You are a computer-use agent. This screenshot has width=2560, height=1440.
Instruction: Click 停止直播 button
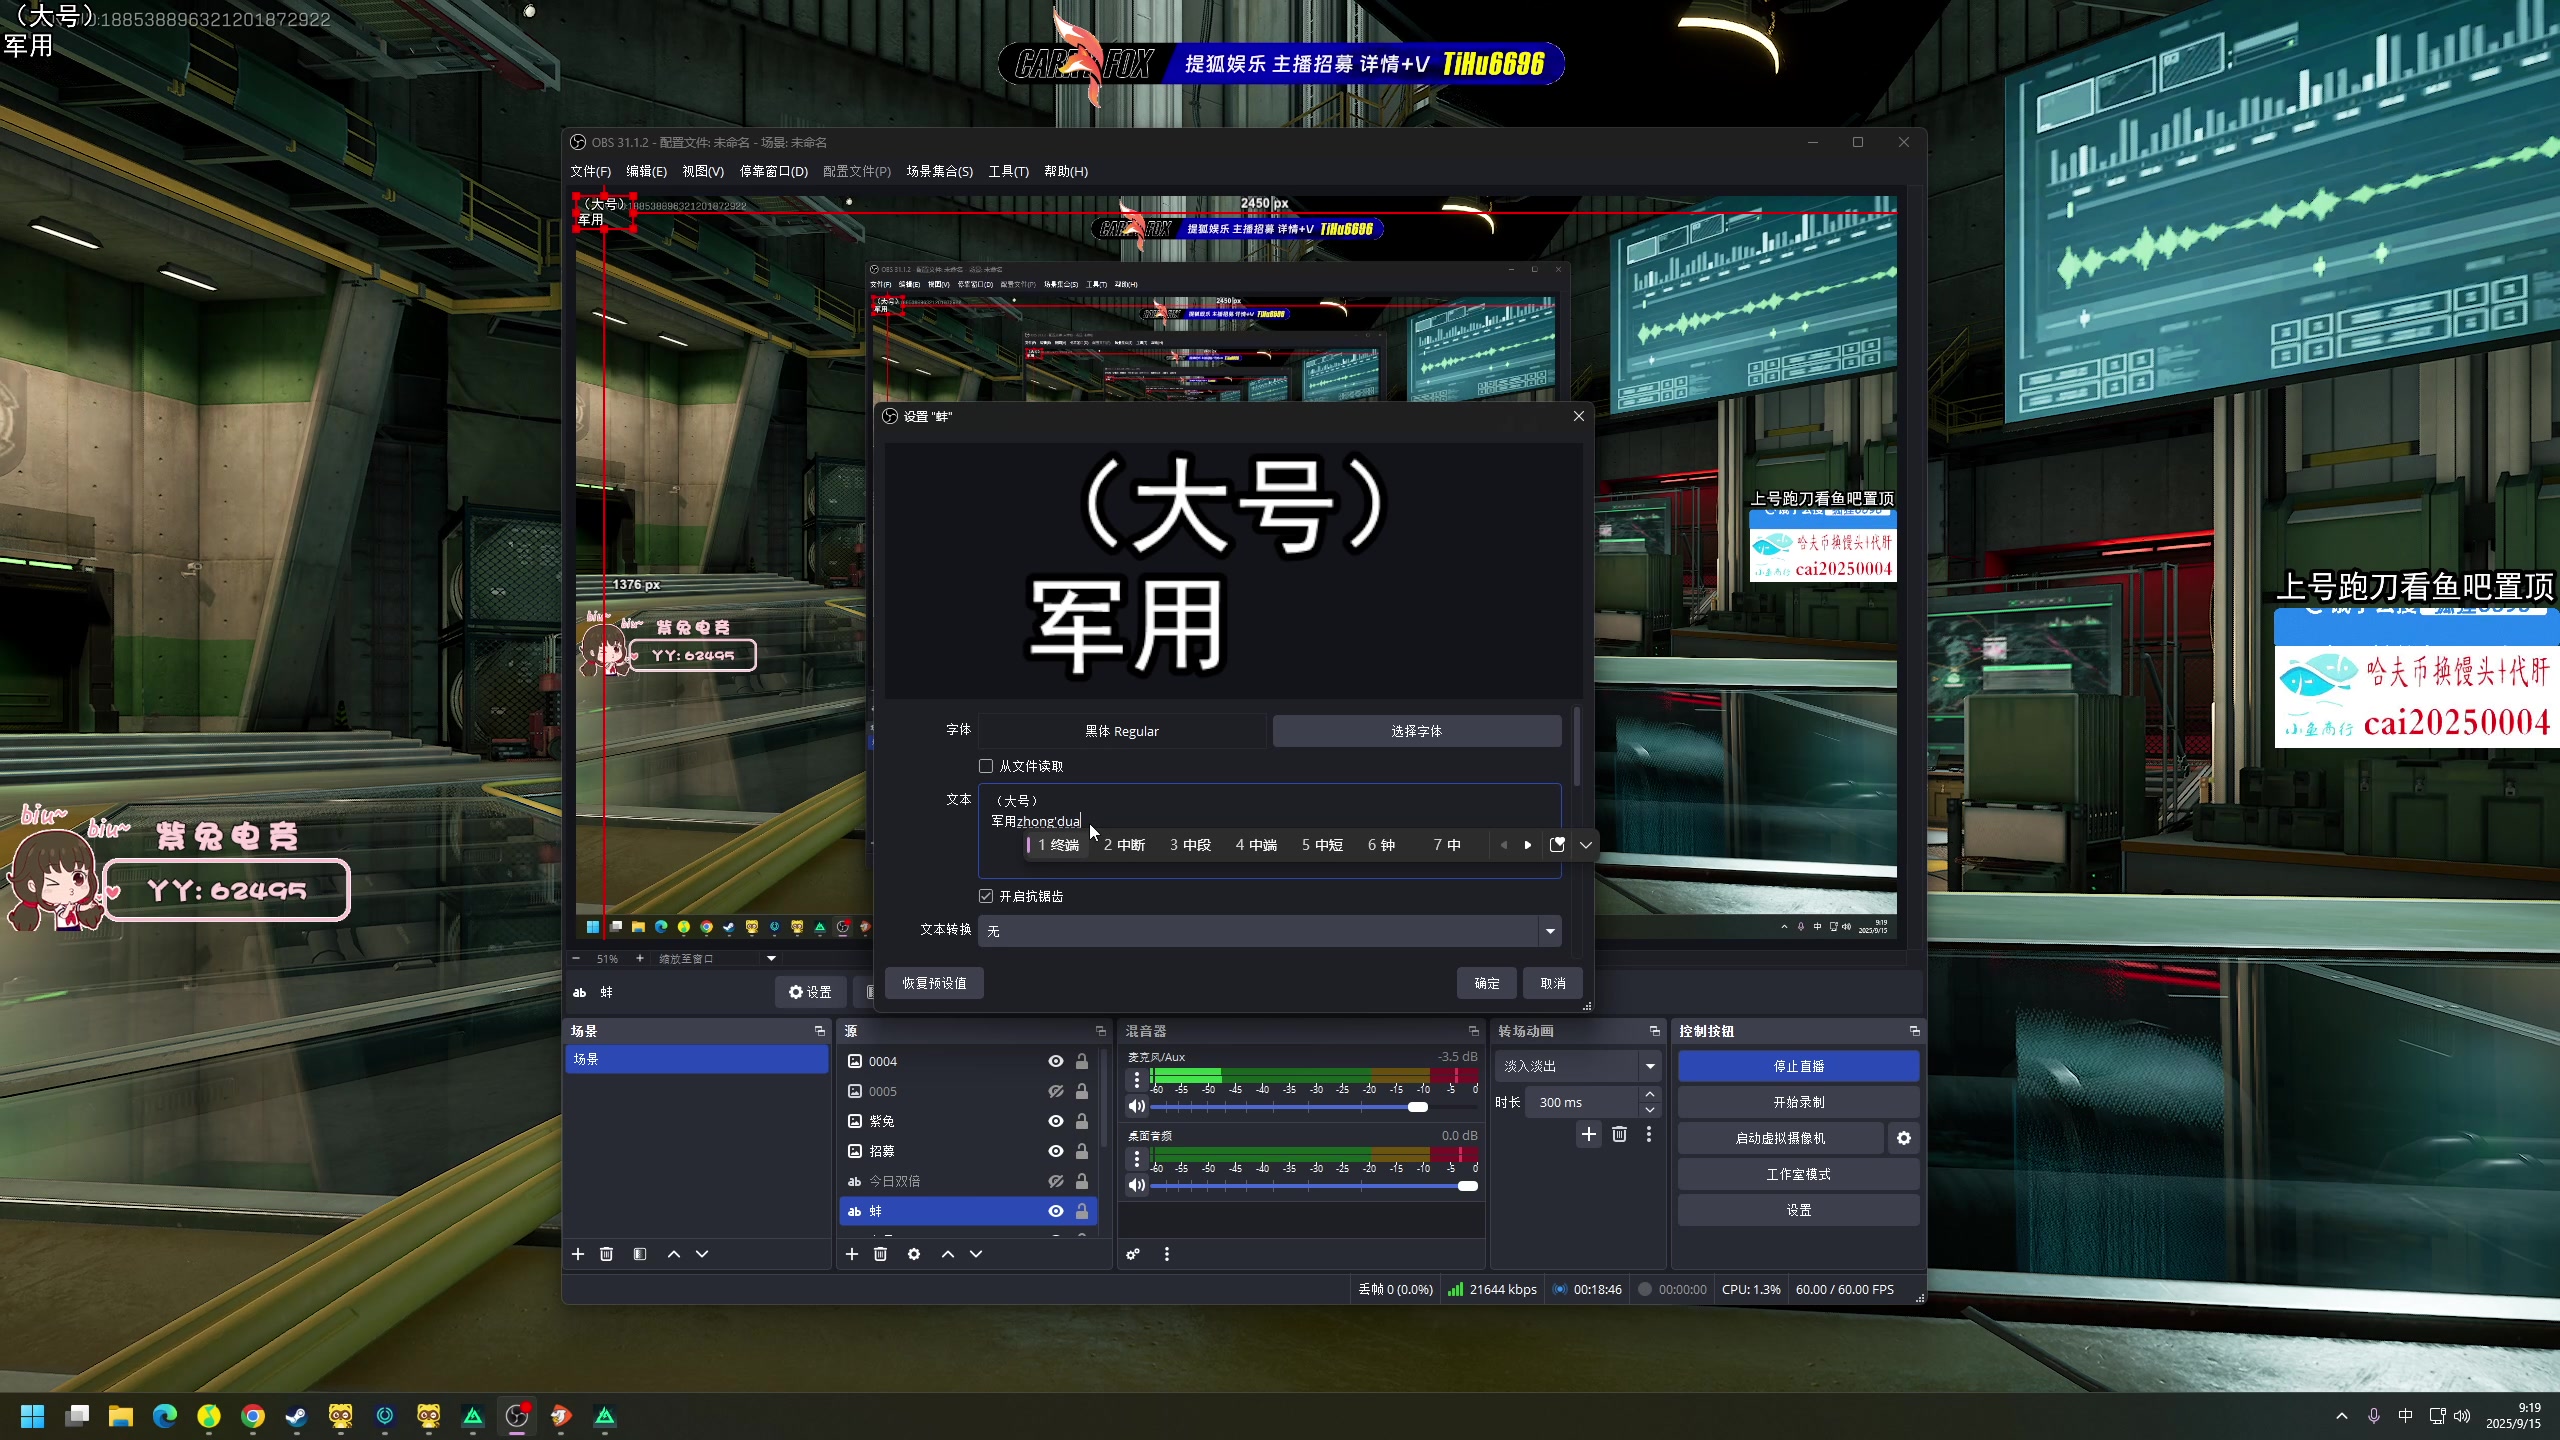coord(1798,1066)
